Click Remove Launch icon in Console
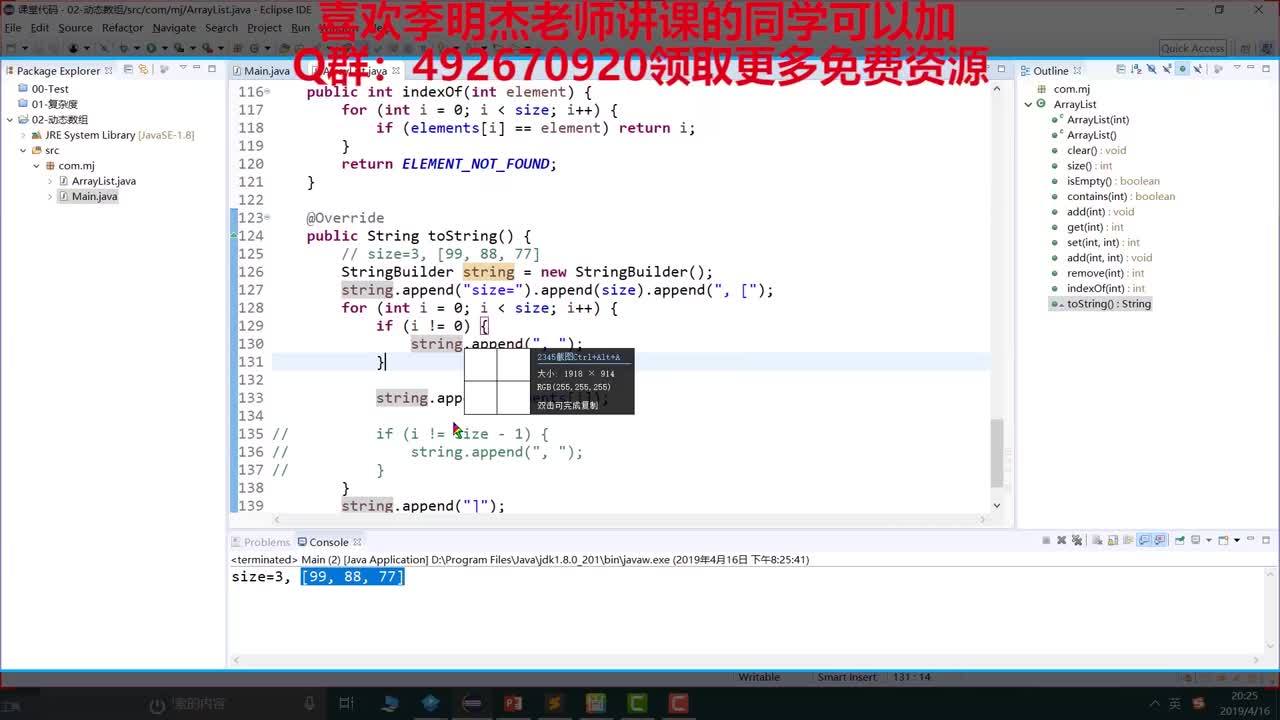Viewport: 1280px width, 720px height. 1062,541
